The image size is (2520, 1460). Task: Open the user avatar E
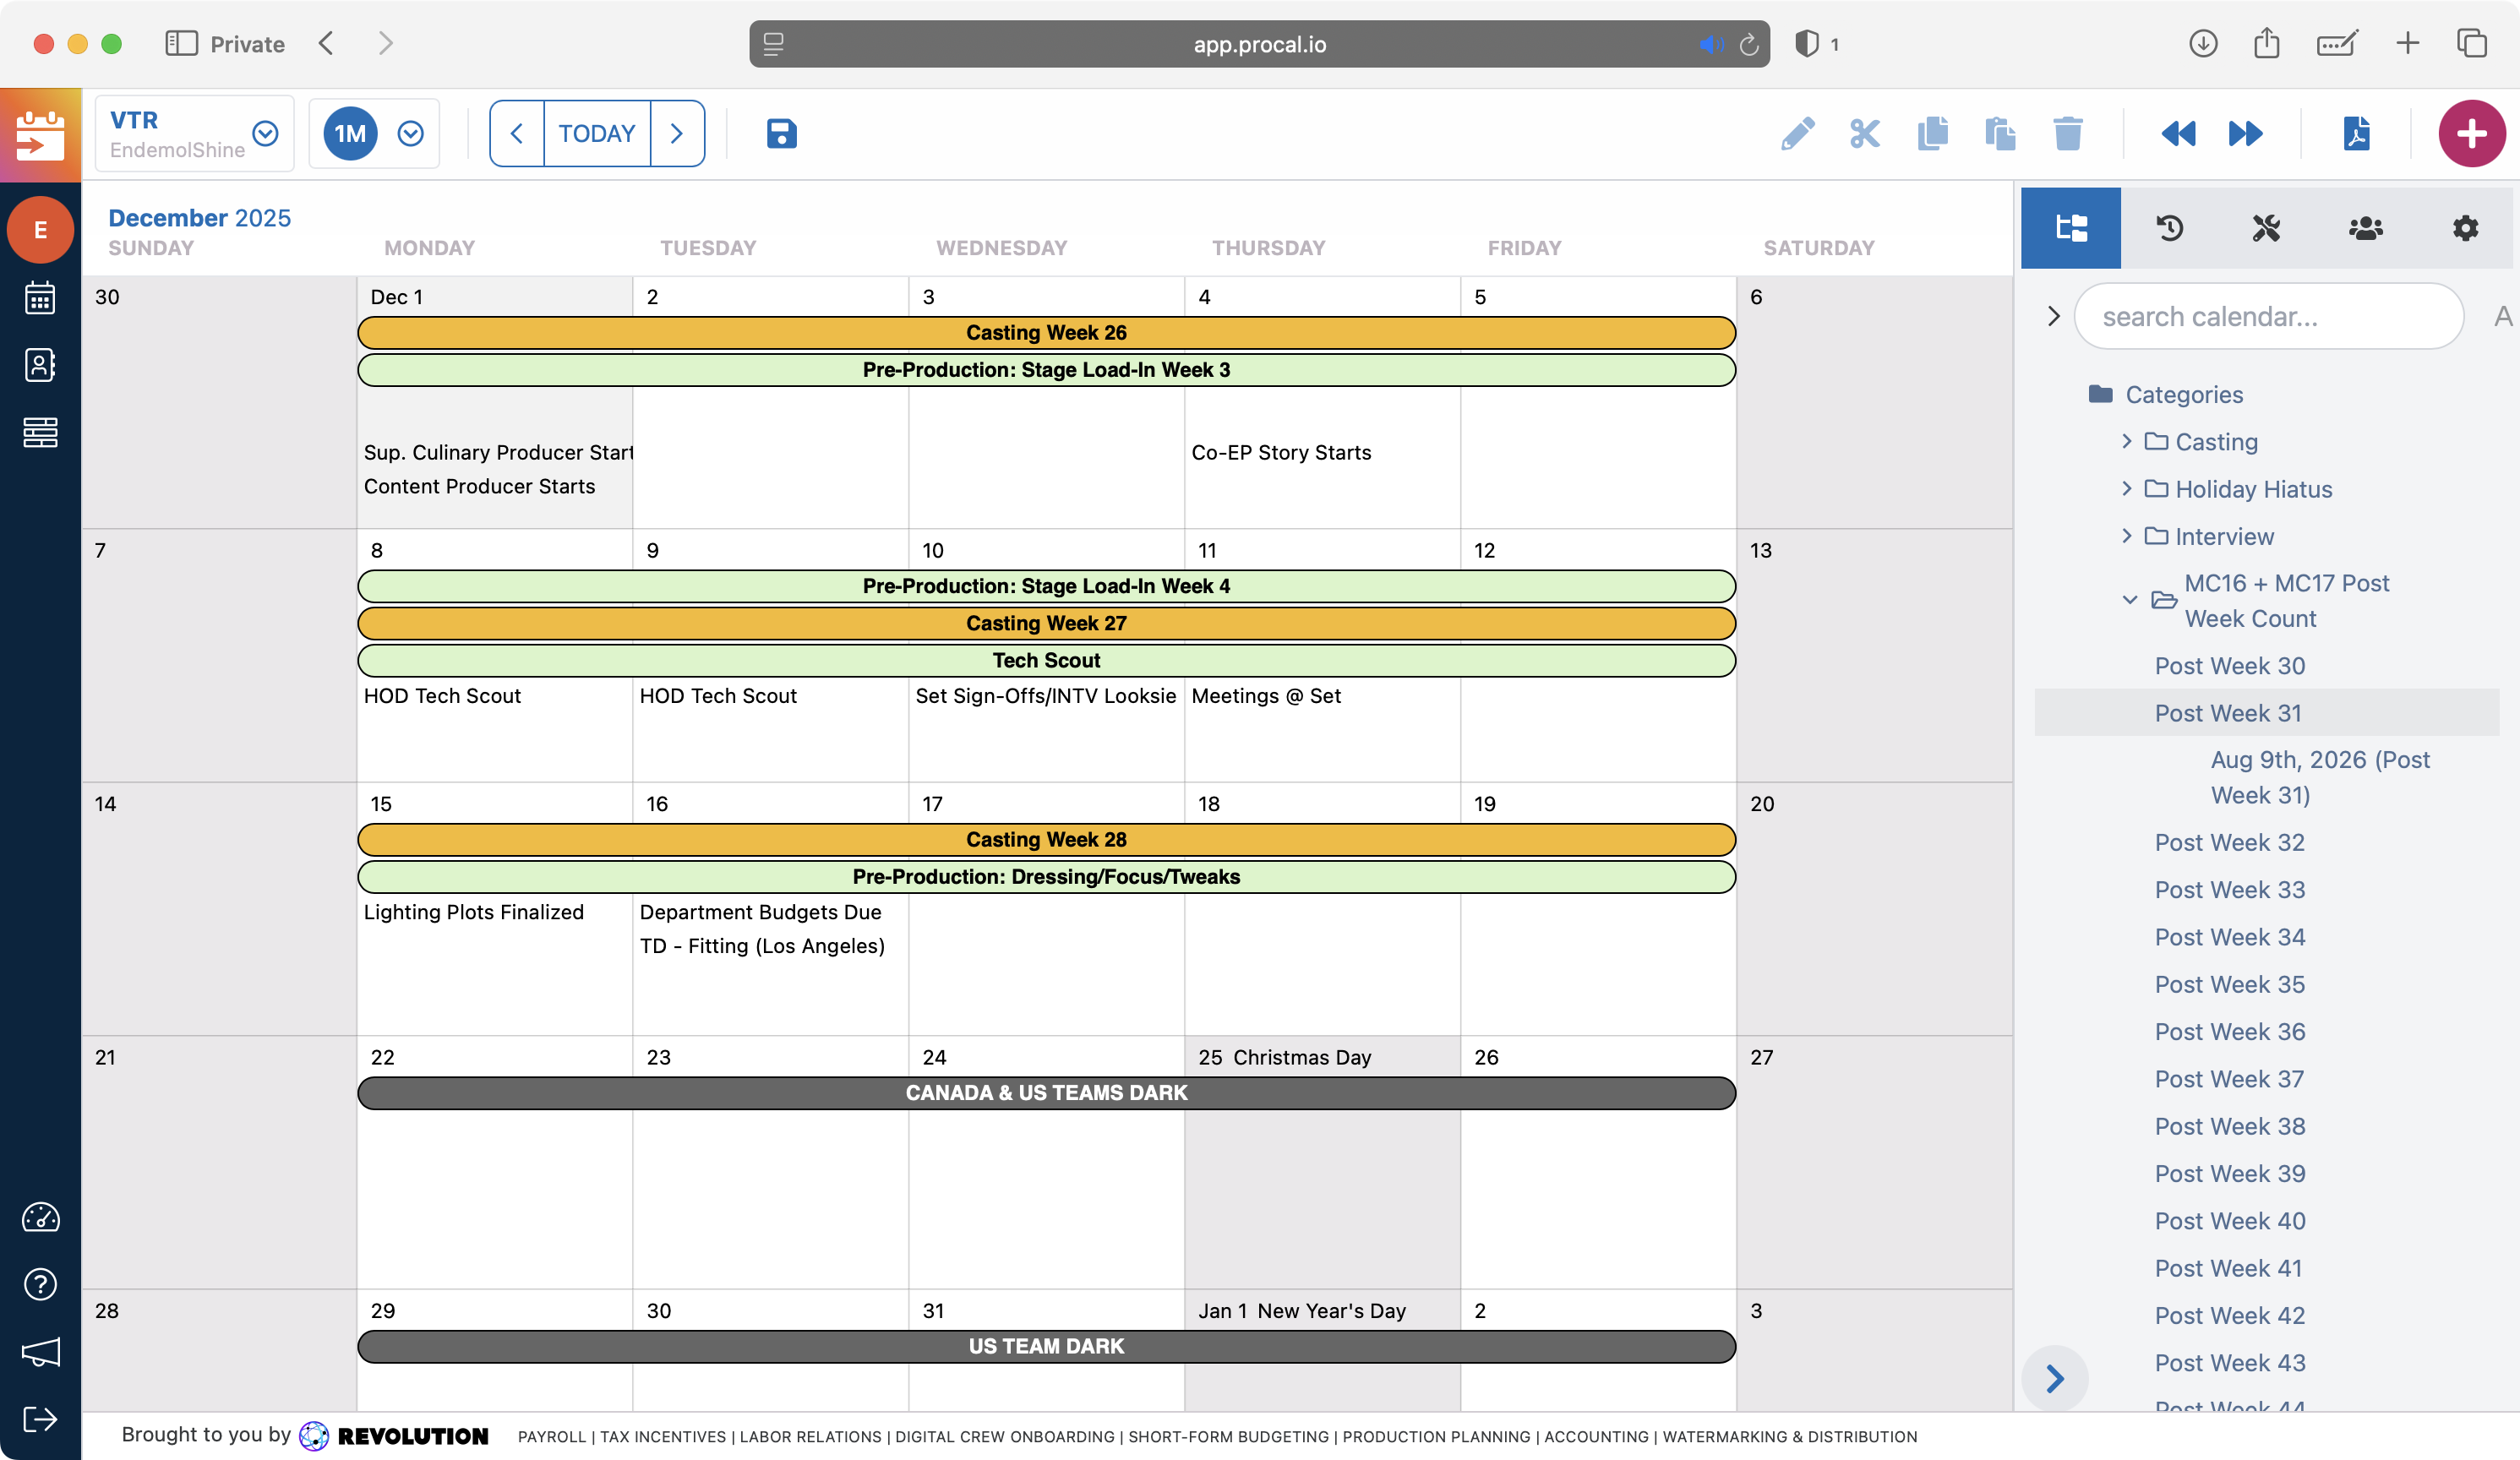click(x=40, y=230)
